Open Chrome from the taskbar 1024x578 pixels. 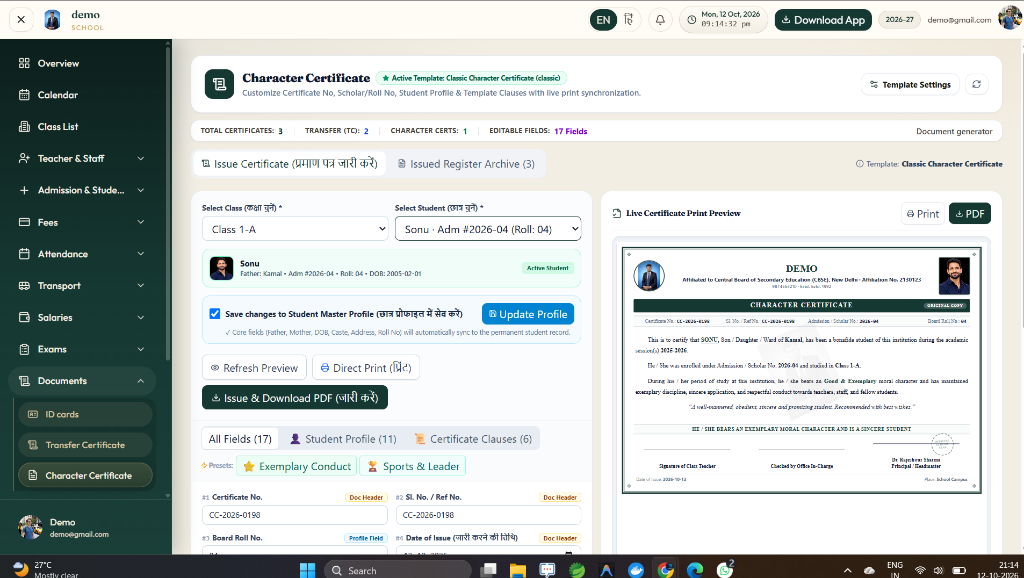(x=665, y=570)
